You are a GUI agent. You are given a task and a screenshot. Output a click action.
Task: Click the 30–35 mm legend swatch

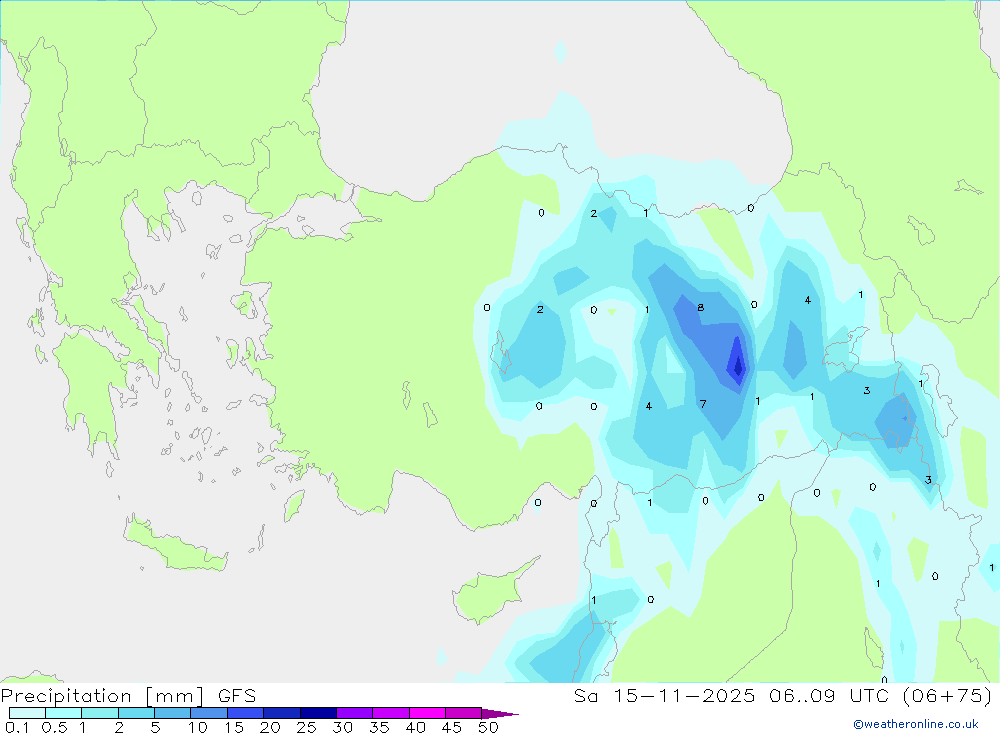354,713
